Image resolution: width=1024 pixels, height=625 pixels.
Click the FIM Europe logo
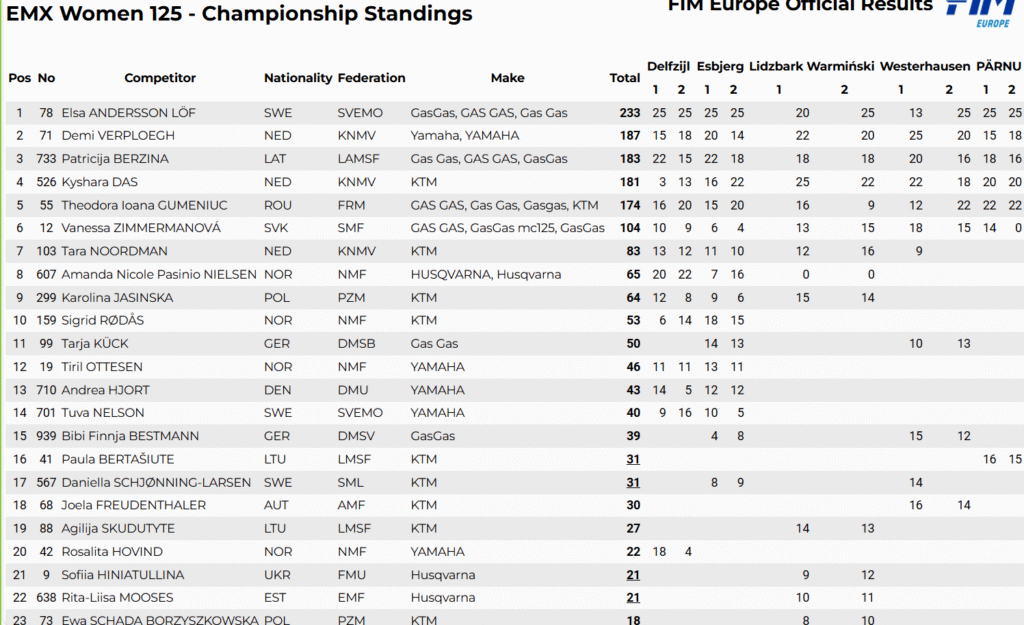980,12
